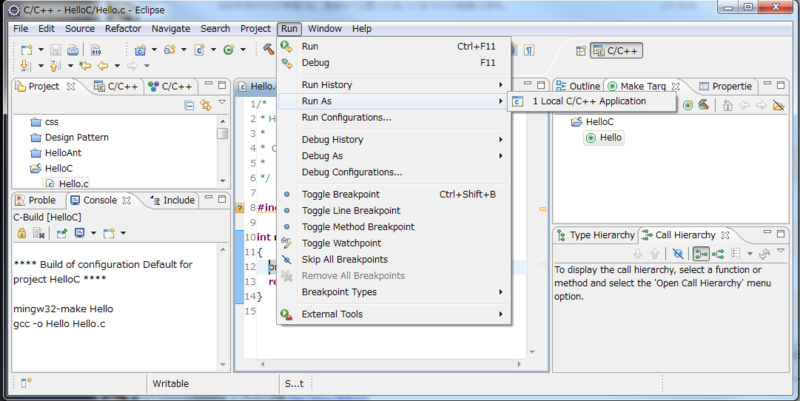Image resolution: width=800 pixels, height=401 pixels.
Task: Open the New C/C++ Project dropdown arrow
Action: tap(154, 50)
